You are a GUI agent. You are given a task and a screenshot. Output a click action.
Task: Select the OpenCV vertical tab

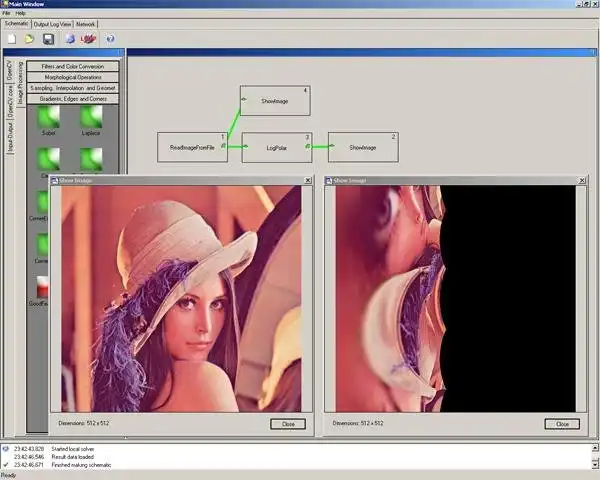[9, 70]
